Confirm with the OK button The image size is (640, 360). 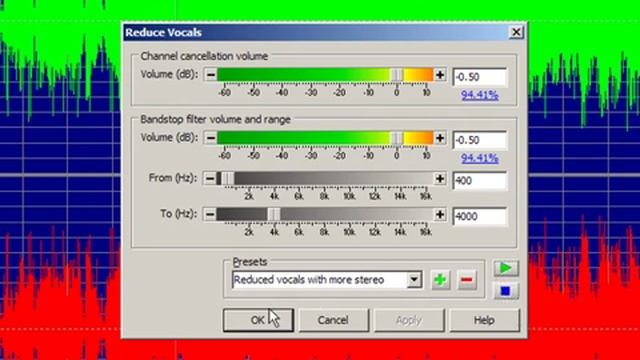point(258,320)
